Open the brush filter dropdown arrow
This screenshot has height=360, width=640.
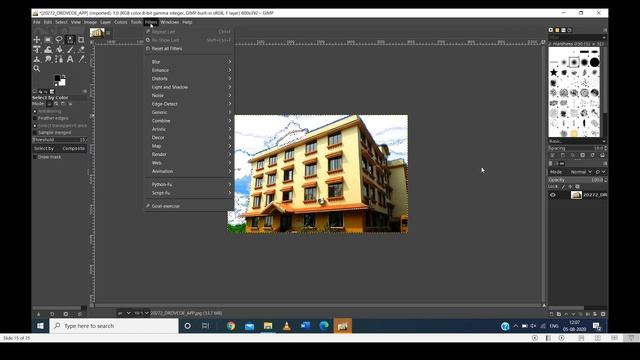604,37
